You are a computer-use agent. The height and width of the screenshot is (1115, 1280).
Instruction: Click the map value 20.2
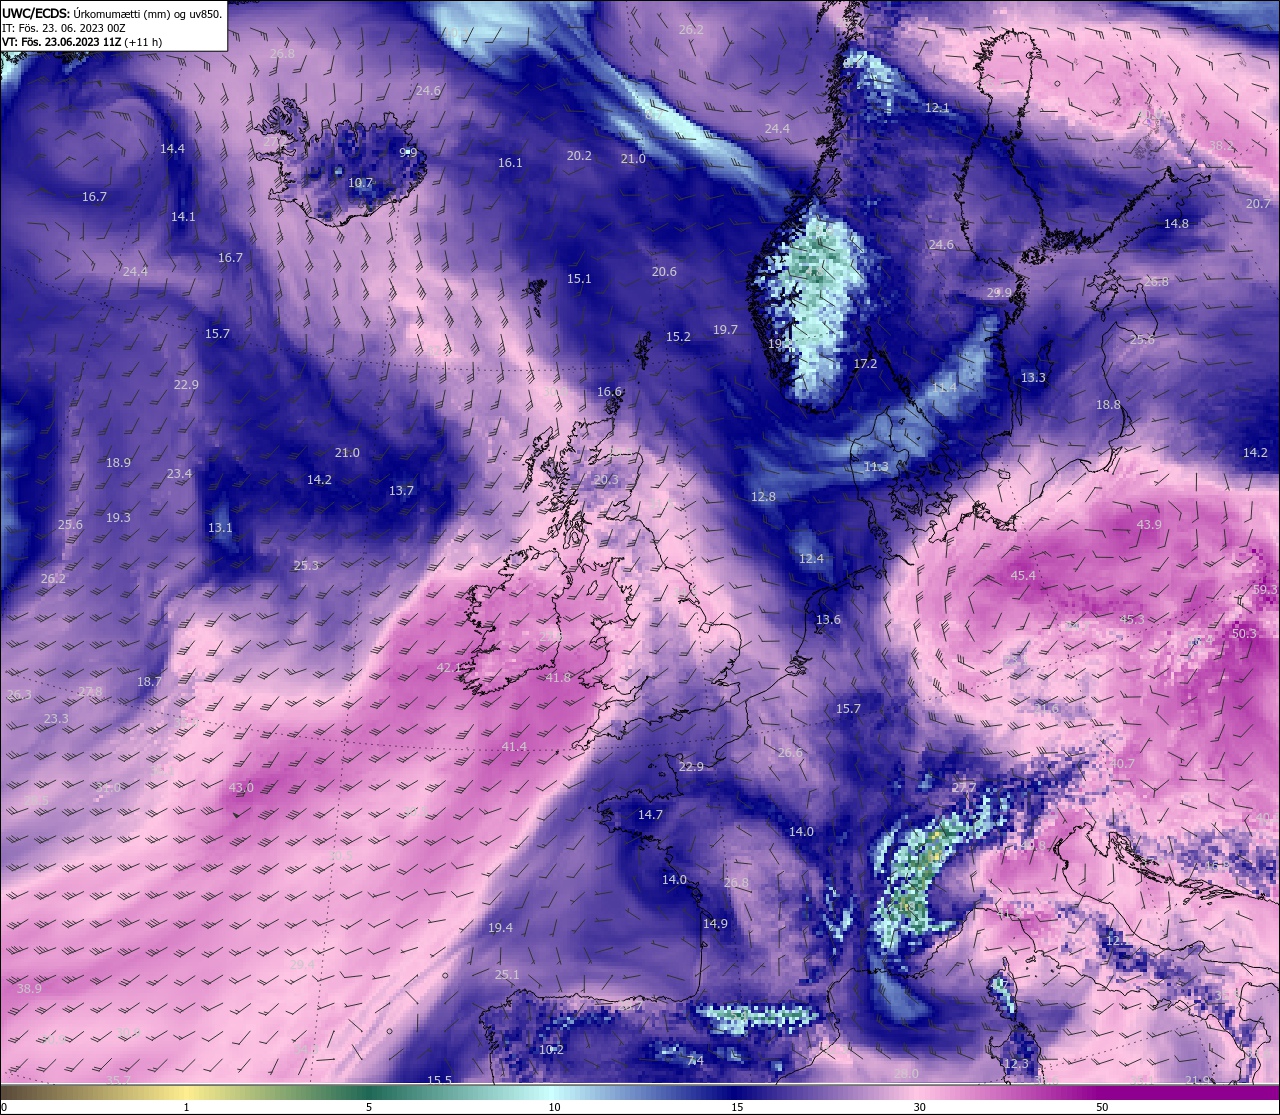(x=579, y=155)
